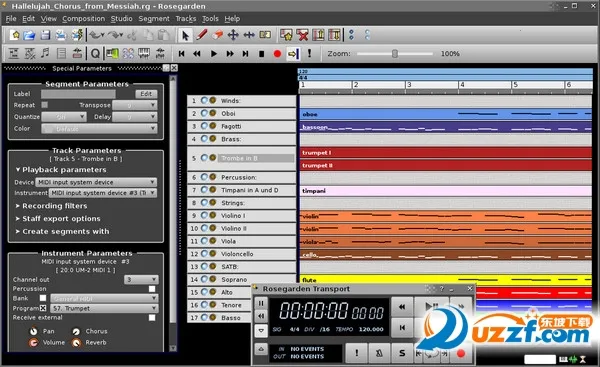The image size is (600, 367).
Task: Toggle the scroll-to-follow-playback arrow
Action: 293,54
